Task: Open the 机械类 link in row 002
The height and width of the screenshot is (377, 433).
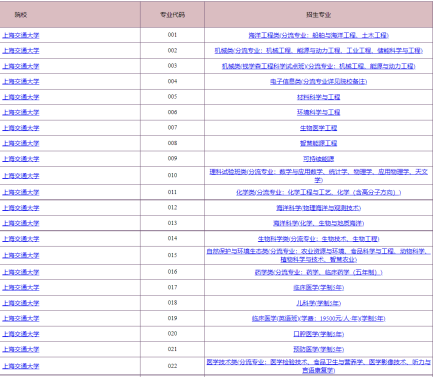Action: tap(318, 51)
